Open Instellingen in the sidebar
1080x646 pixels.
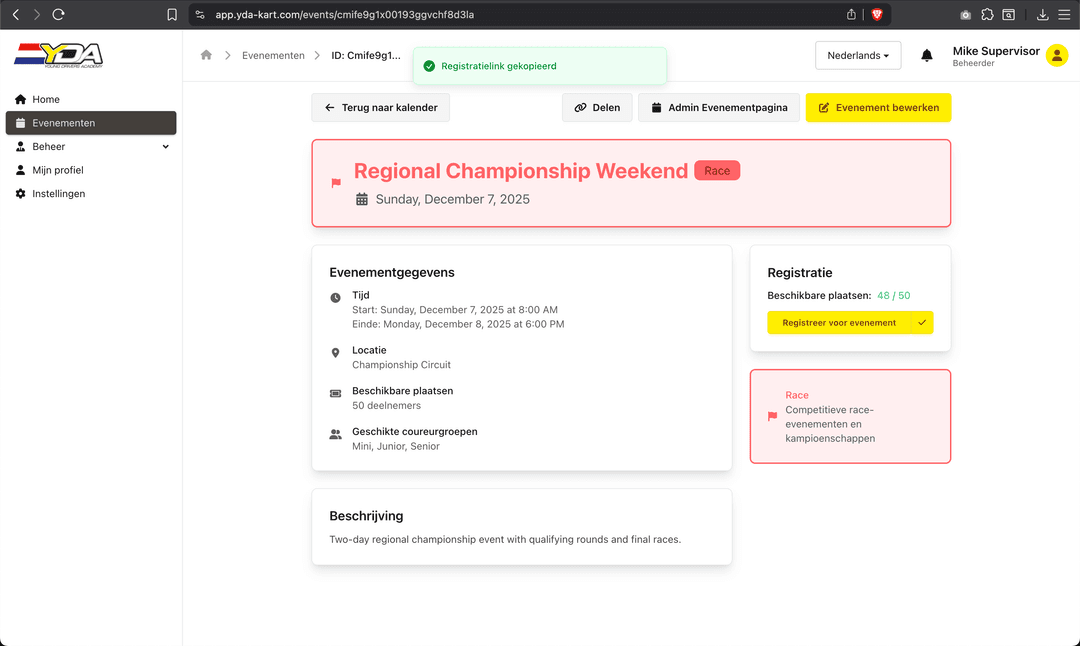pos(58,193)
